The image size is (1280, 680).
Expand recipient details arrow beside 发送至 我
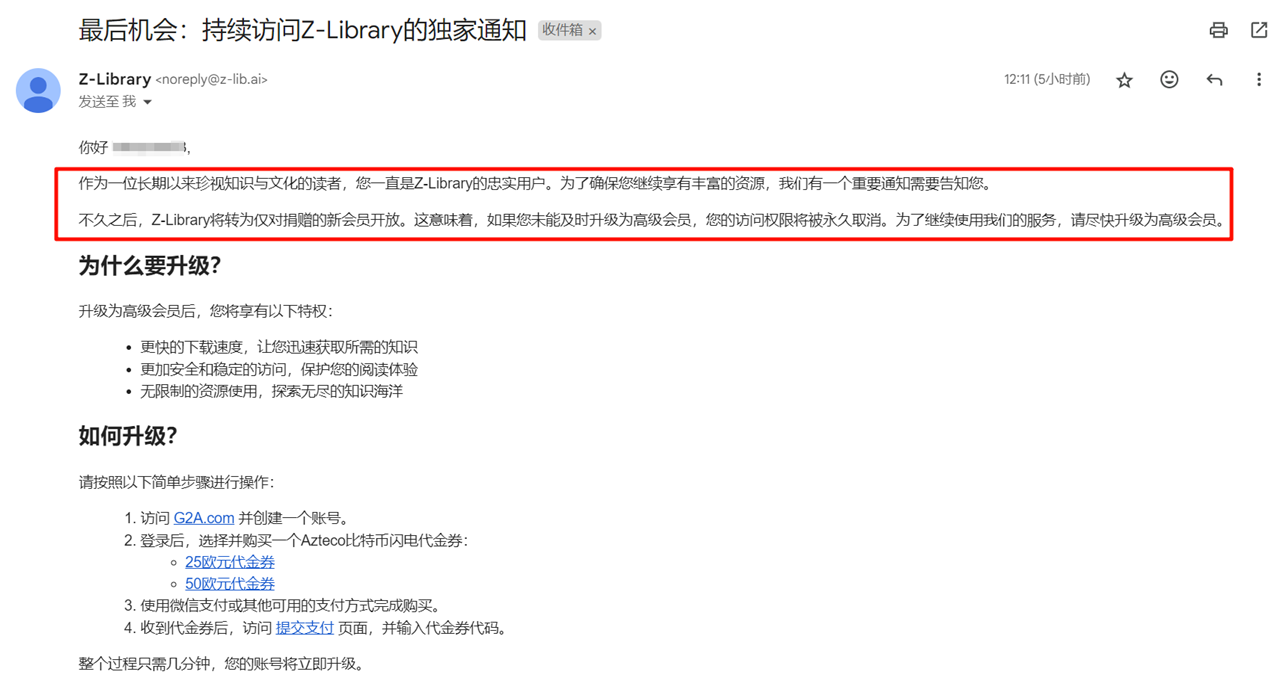(148, 102)
